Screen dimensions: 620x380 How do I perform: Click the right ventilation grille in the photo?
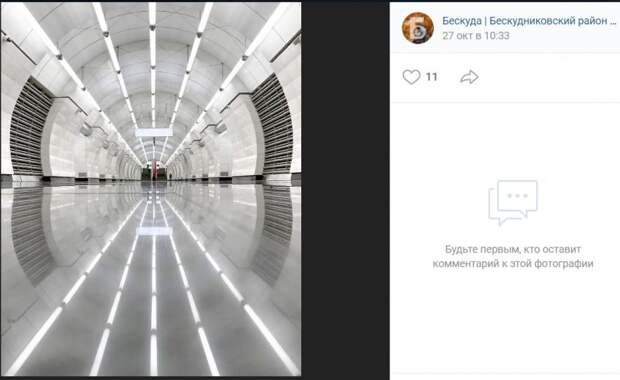click(x=273, y=125)
